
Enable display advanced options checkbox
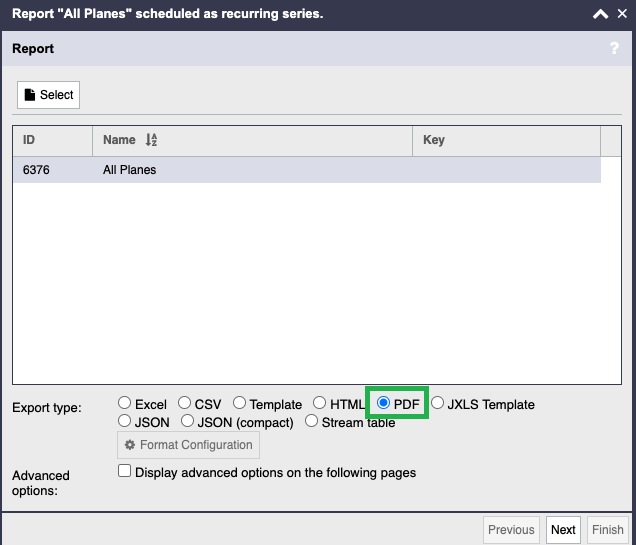coord(124,471)
